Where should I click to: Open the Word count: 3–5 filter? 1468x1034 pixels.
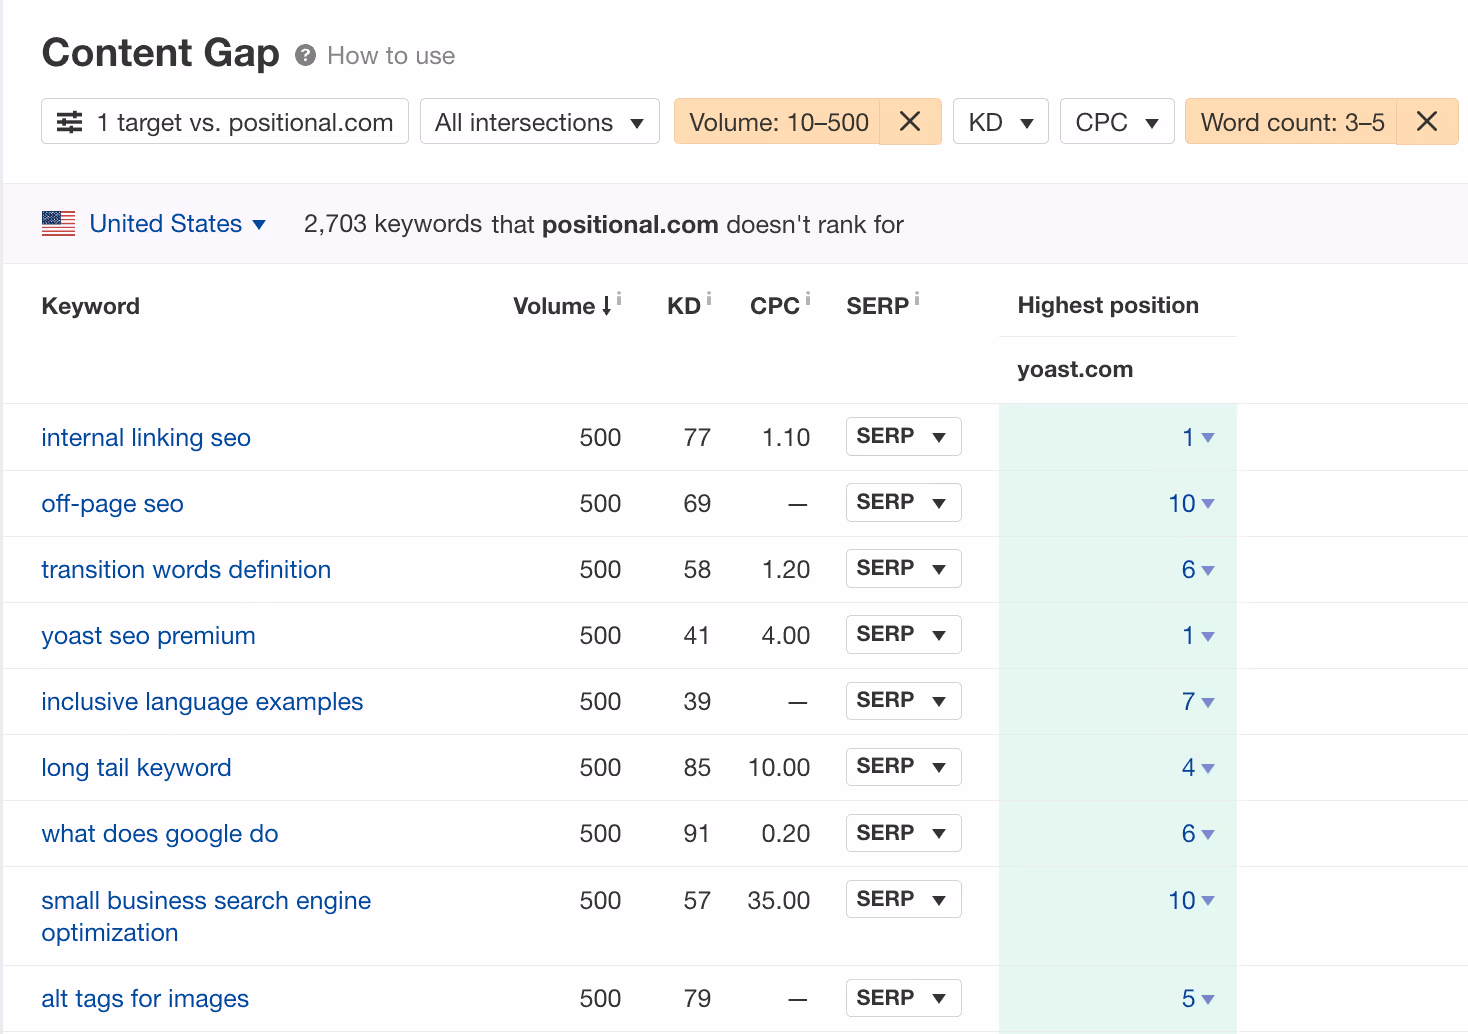point(1292,122)
